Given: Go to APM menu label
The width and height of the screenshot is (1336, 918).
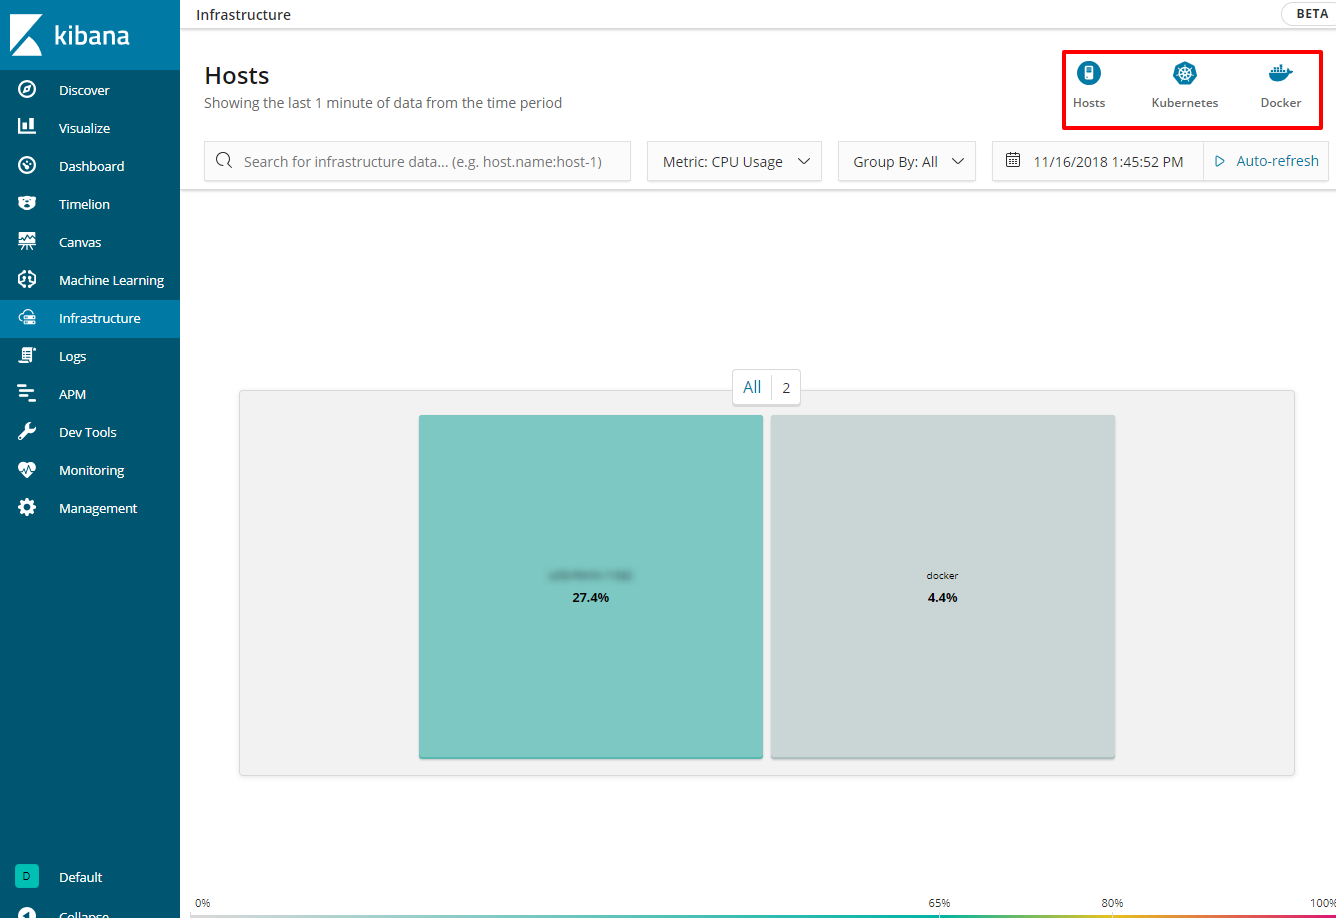Looking at the screenshot, I should click(x=72, y=394).
